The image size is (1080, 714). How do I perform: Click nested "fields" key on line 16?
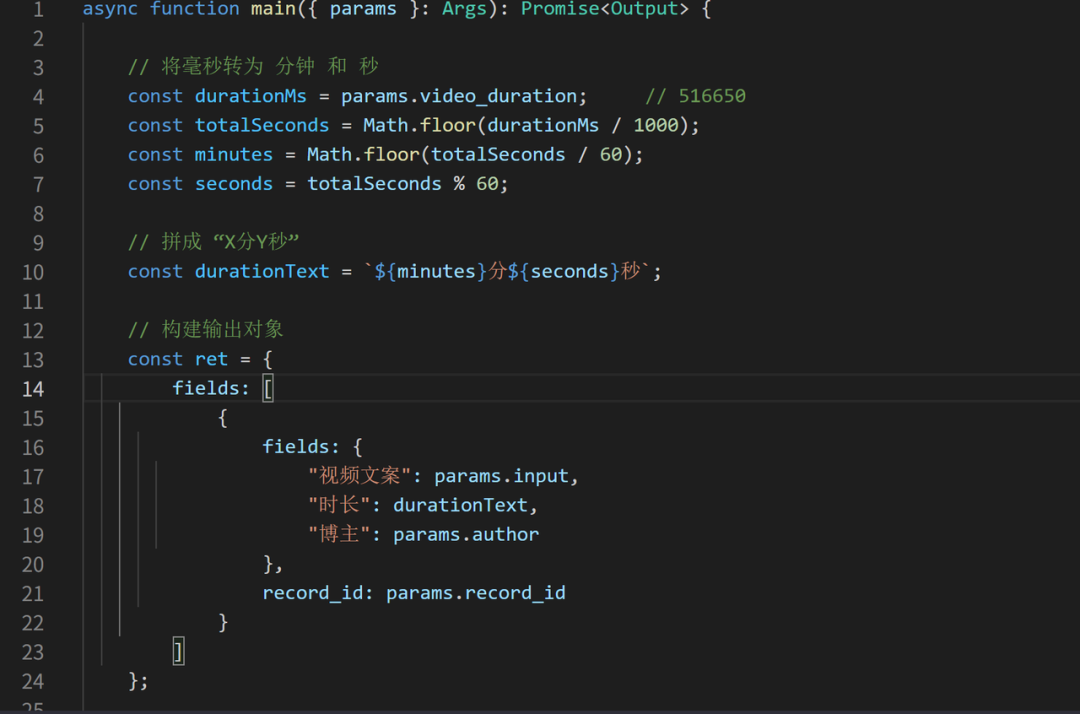(x=295, y=447)
